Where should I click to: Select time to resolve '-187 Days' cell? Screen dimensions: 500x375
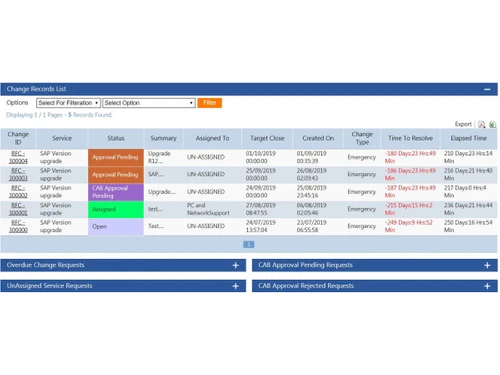(x=410, y=192)
